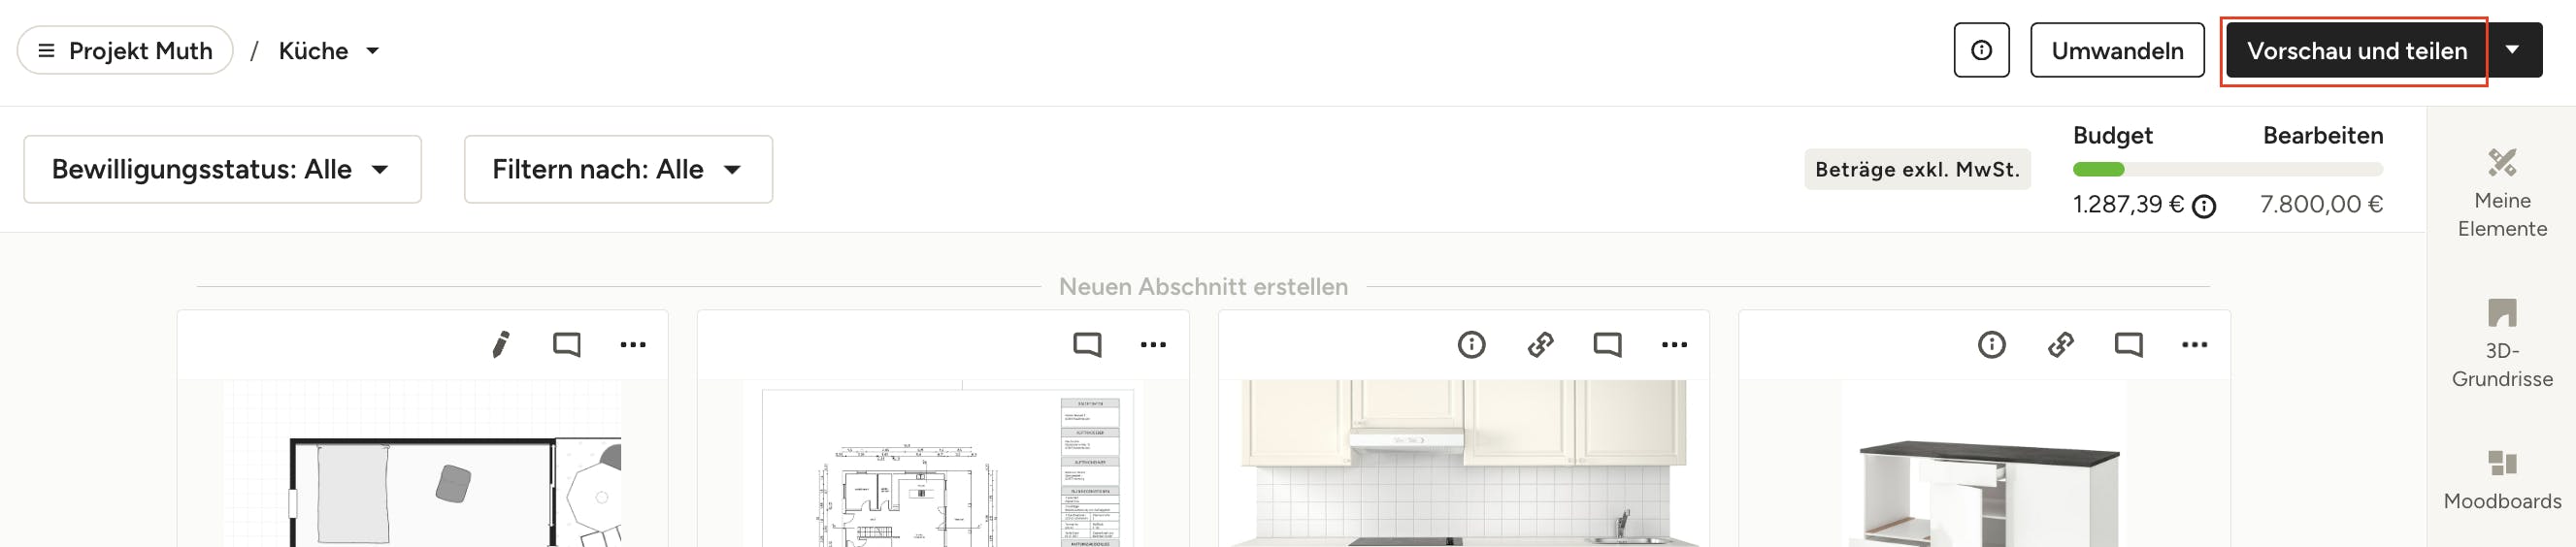Expand the Filtern nach: Alle dropdown

(617, 169)
